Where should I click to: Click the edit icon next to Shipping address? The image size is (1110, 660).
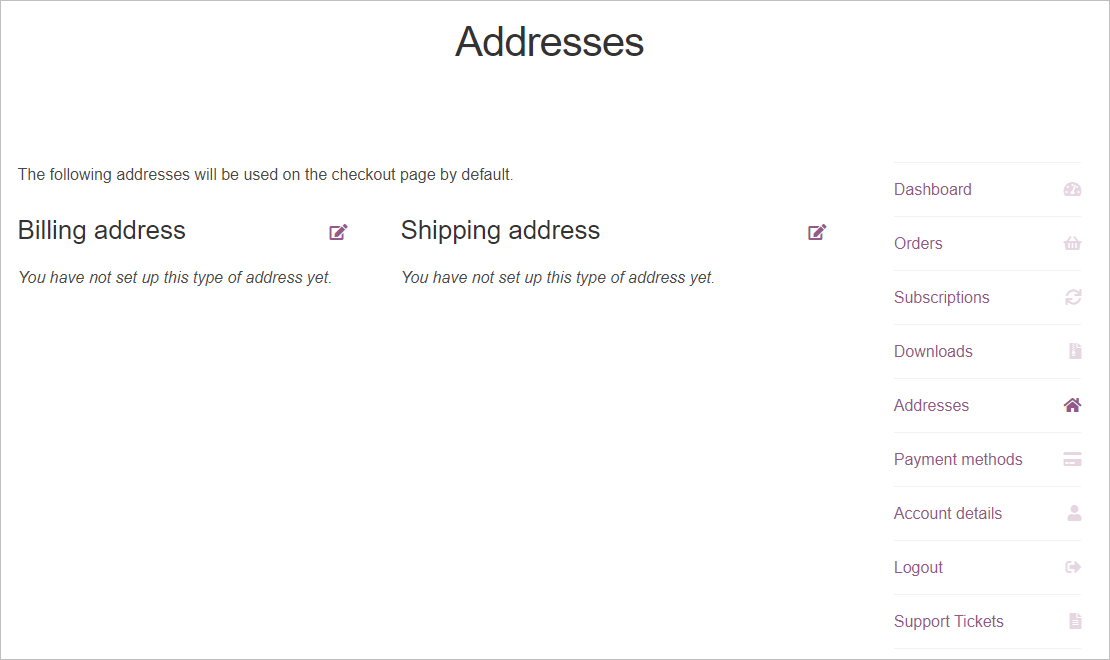click(816, 231)
